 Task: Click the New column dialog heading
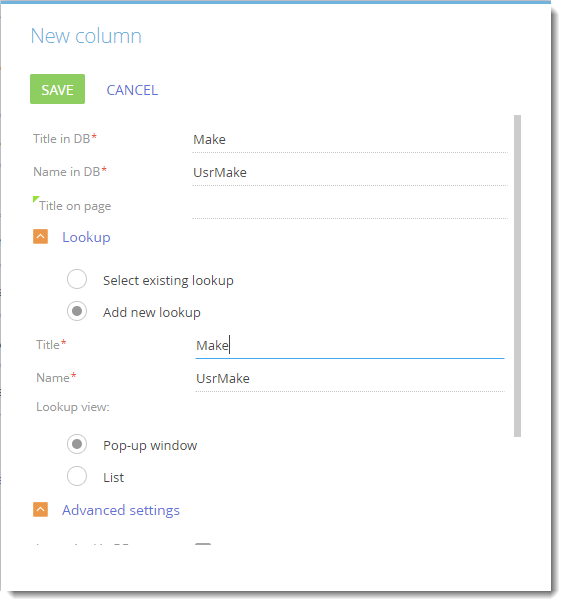pos(86,36)
